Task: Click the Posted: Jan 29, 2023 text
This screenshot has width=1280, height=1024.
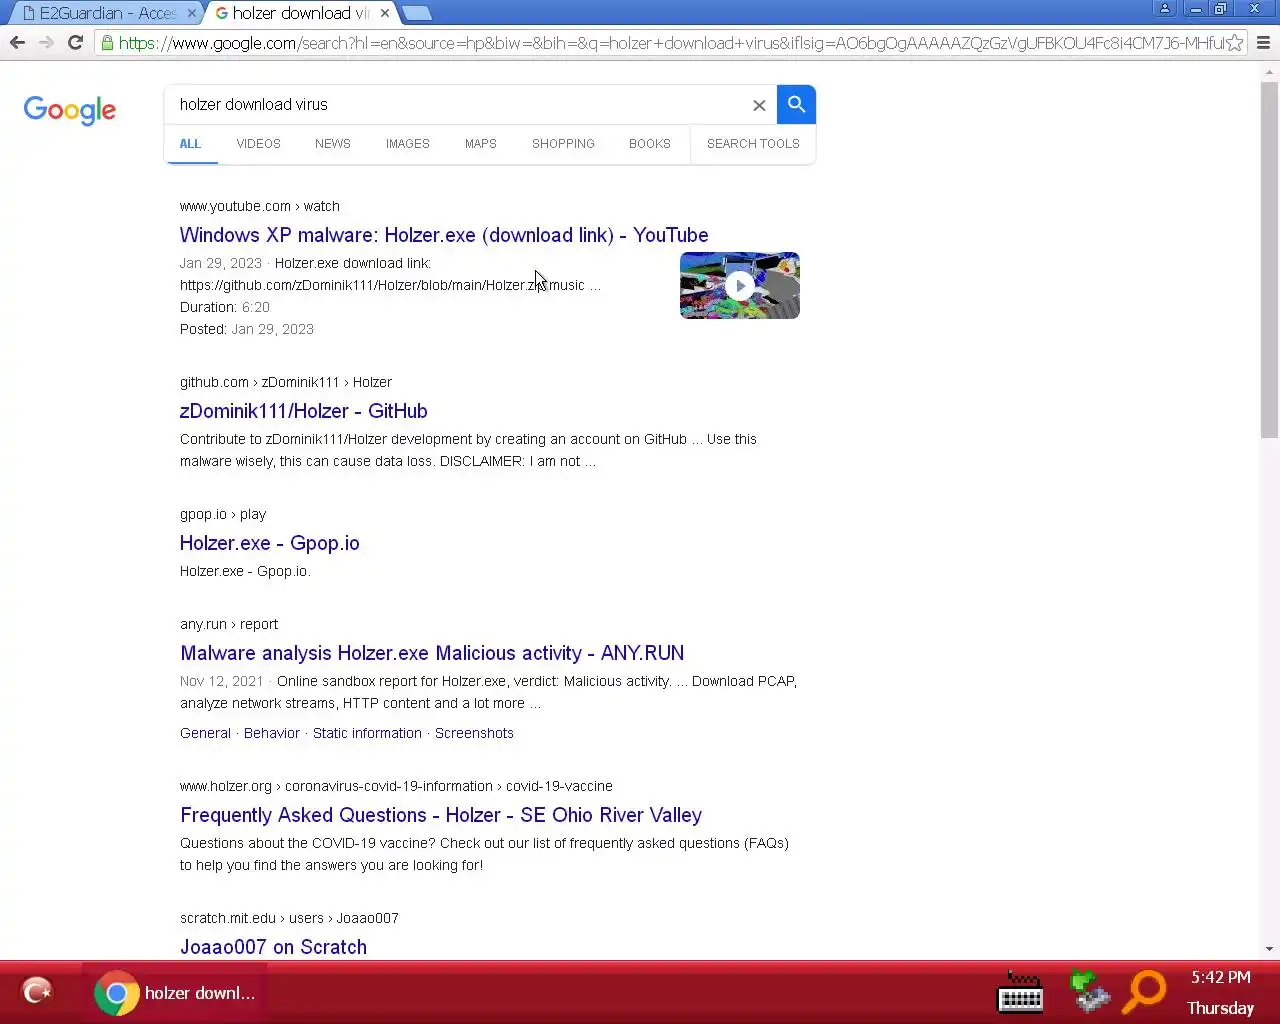Action: [247, 329]
